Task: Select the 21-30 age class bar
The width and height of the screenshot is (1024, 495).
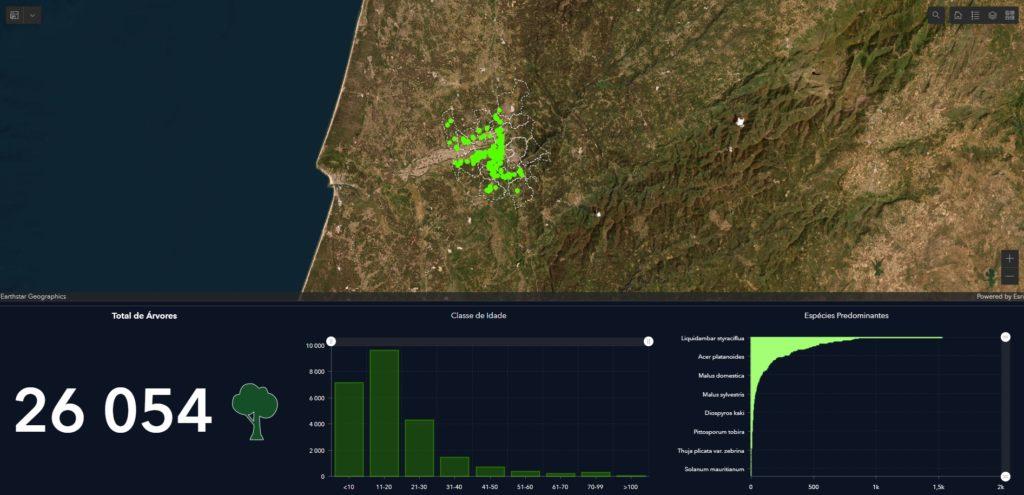Action: (419, 448)
